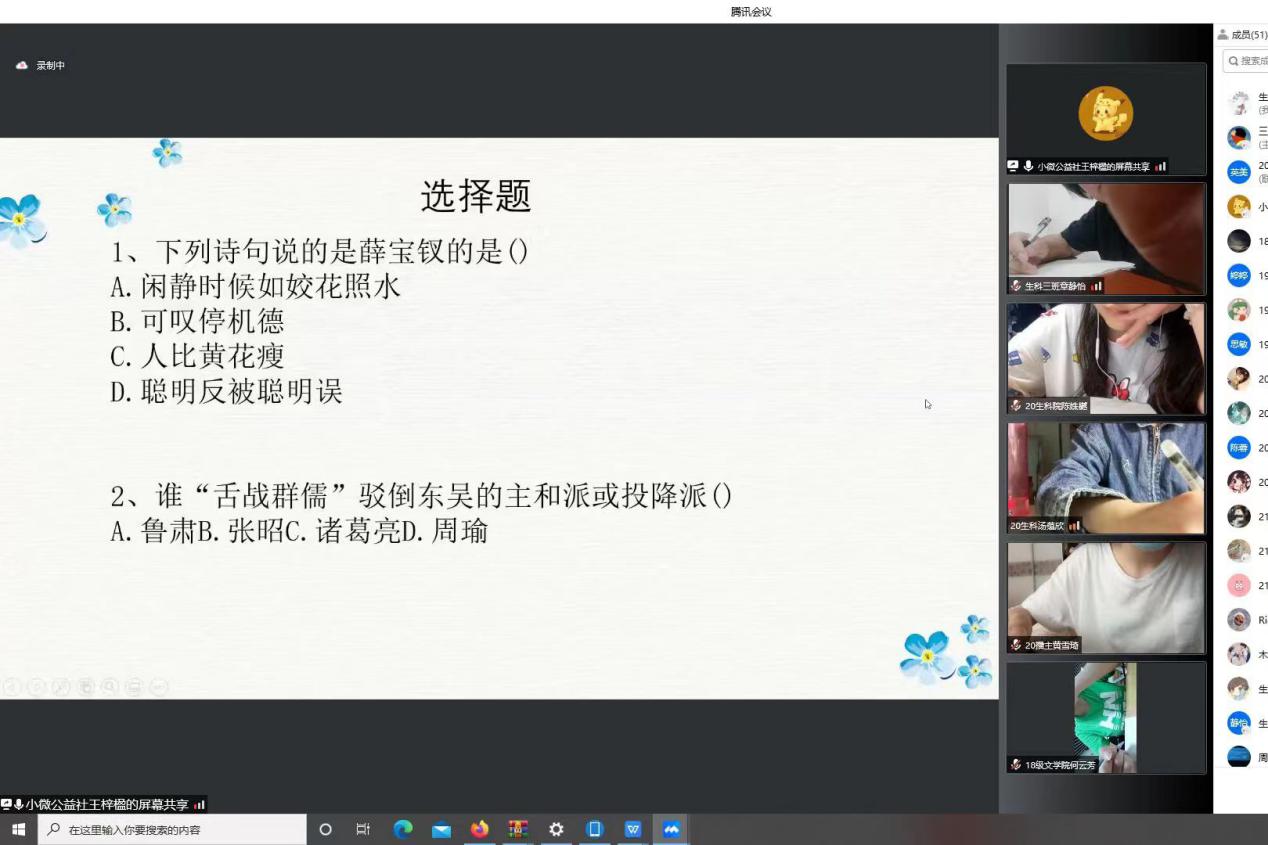Viewport: 1268px width, 845px height.
Task: Select the blue 静怡 member avatar
Action: pos(1239,723)
